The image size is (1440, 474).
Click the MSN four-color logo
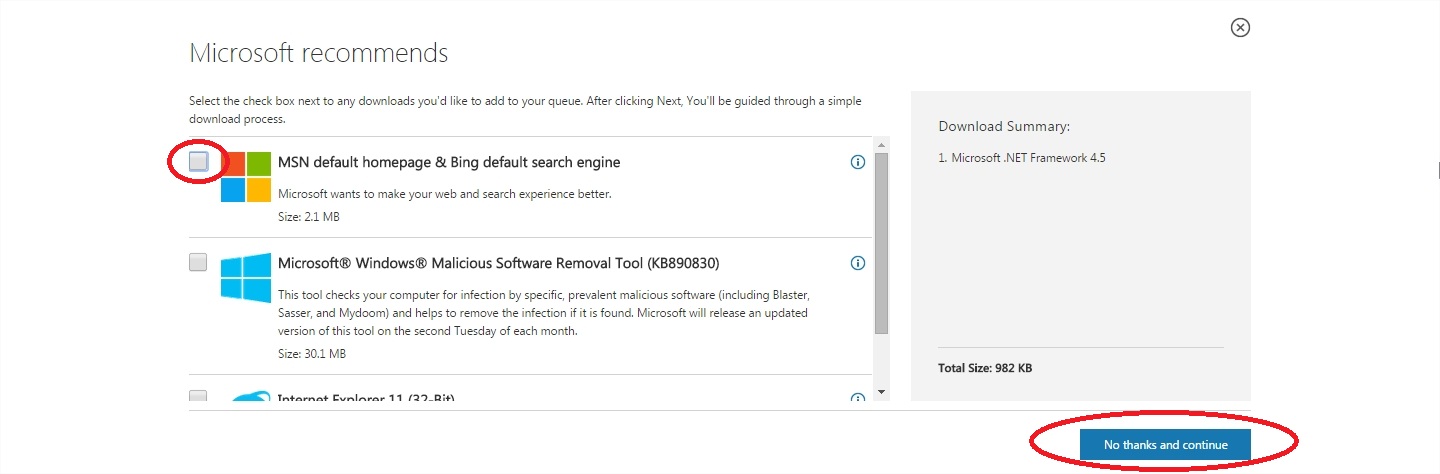(x=246, y=177)
